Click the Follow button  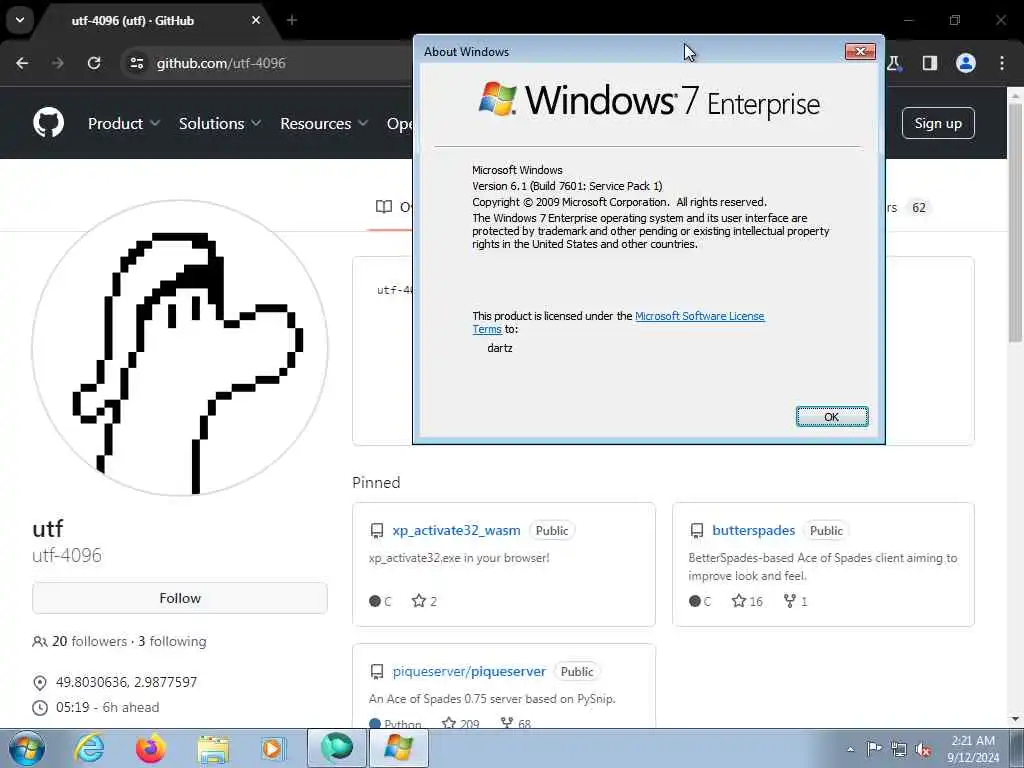pyautogui.click(x=180, y=598)
